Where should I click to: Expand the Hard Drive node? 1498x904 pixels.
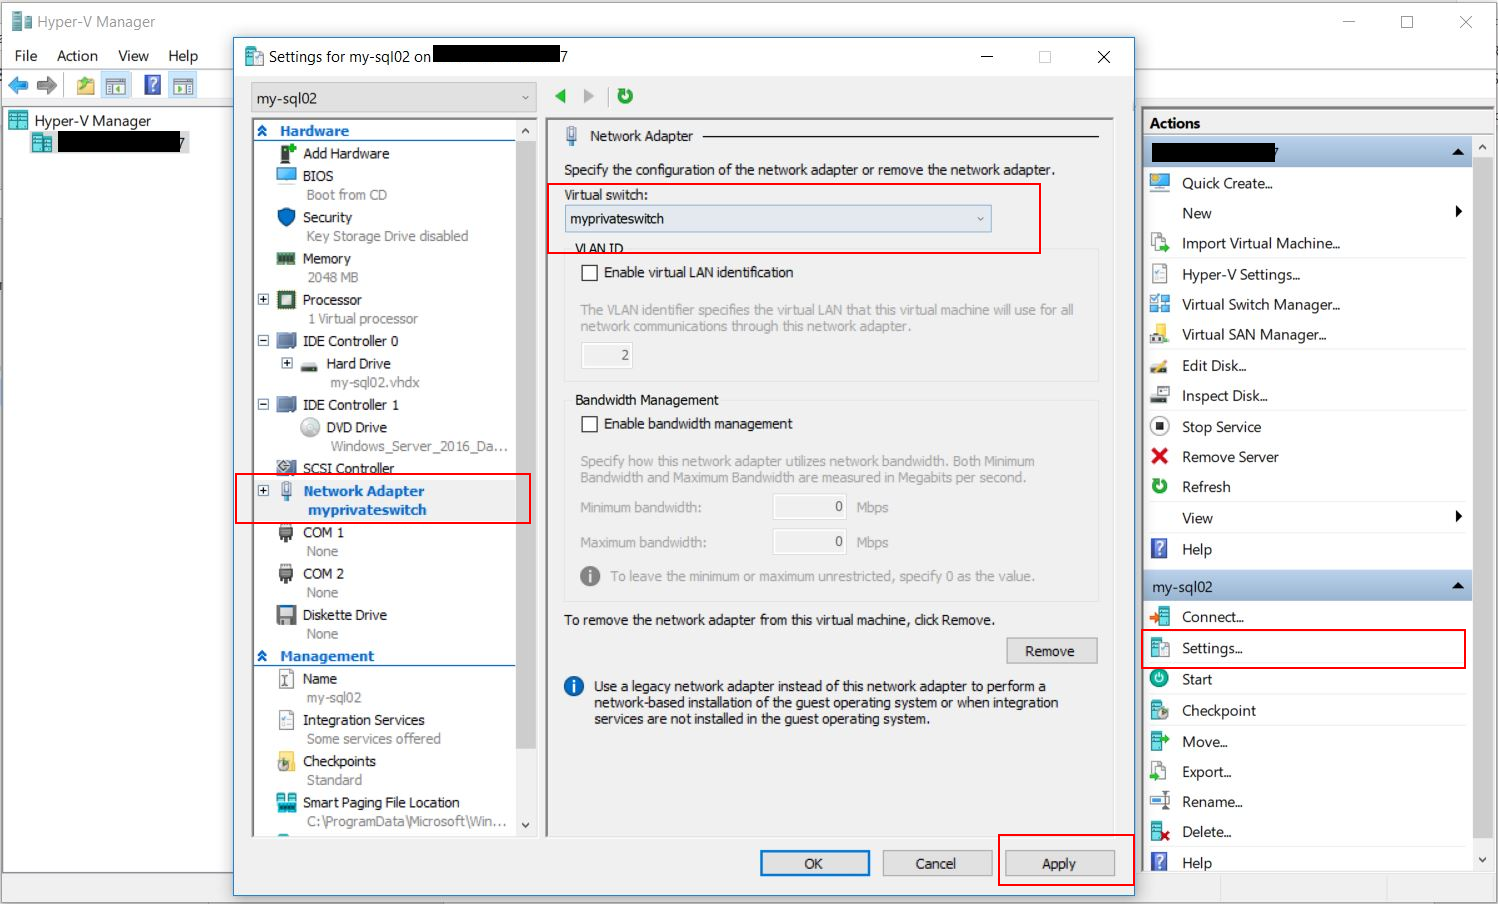point(287,363)
